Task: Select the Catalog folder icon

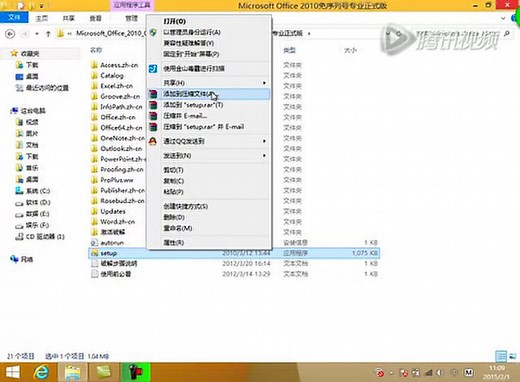Action: 94,75
